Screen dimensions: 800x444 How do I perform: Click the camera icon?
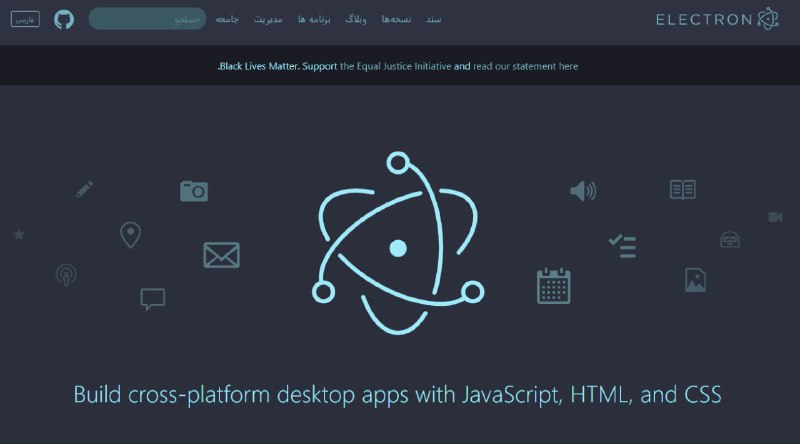click(194, 191)
